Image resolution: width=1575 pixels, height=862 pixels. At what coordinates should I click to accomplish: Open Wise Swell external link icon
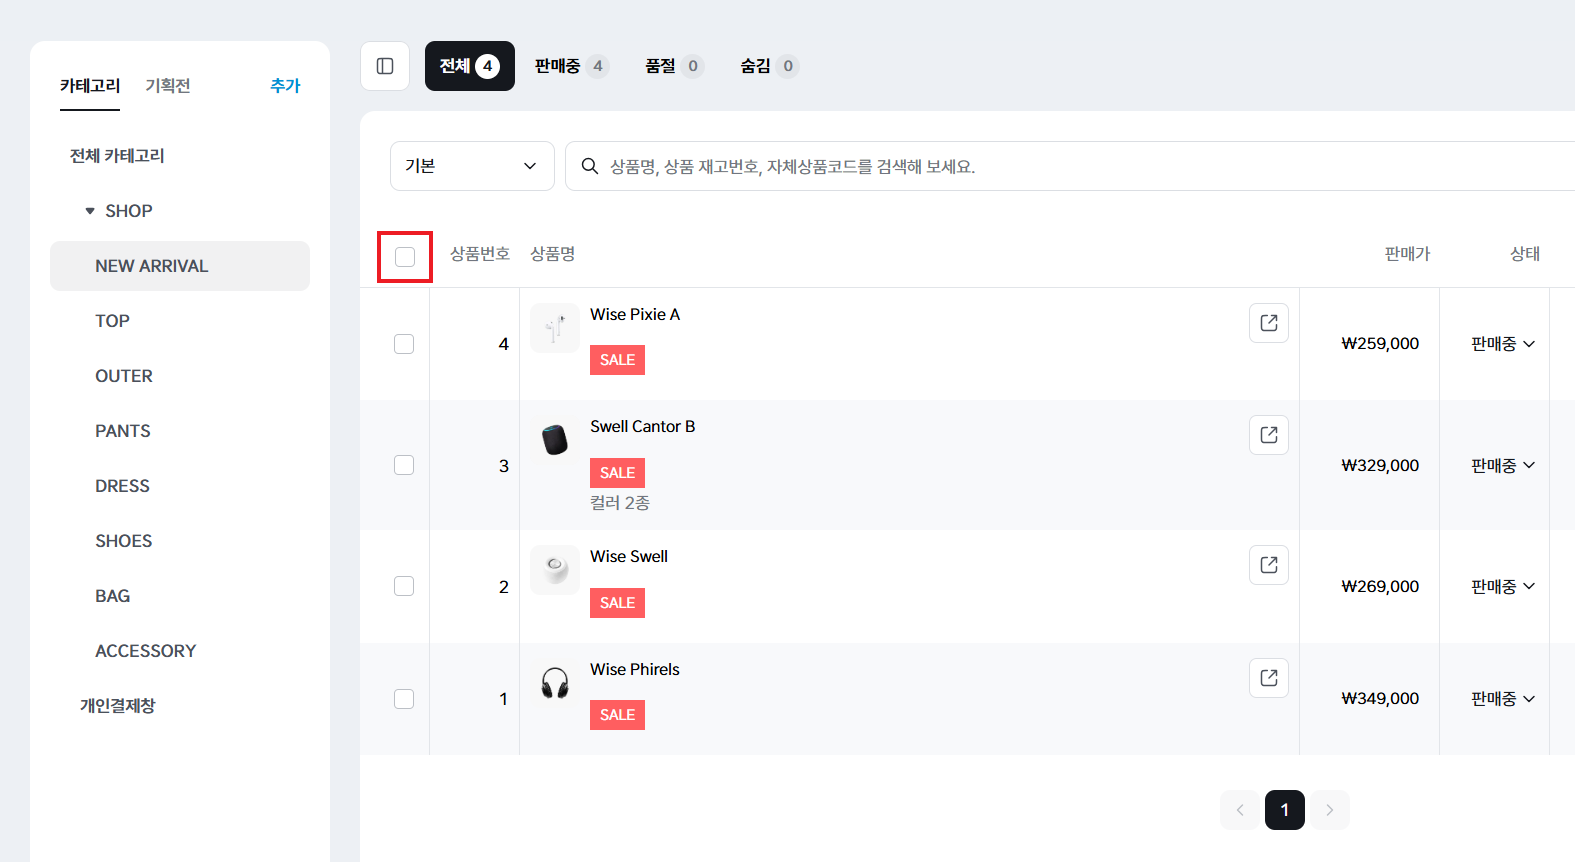point(1268,565)
